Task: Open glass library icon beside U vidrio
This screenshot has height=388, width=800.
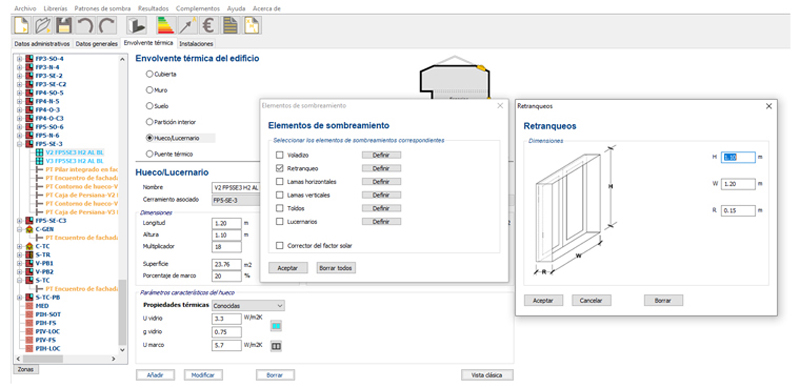Action: pos(276,325)
